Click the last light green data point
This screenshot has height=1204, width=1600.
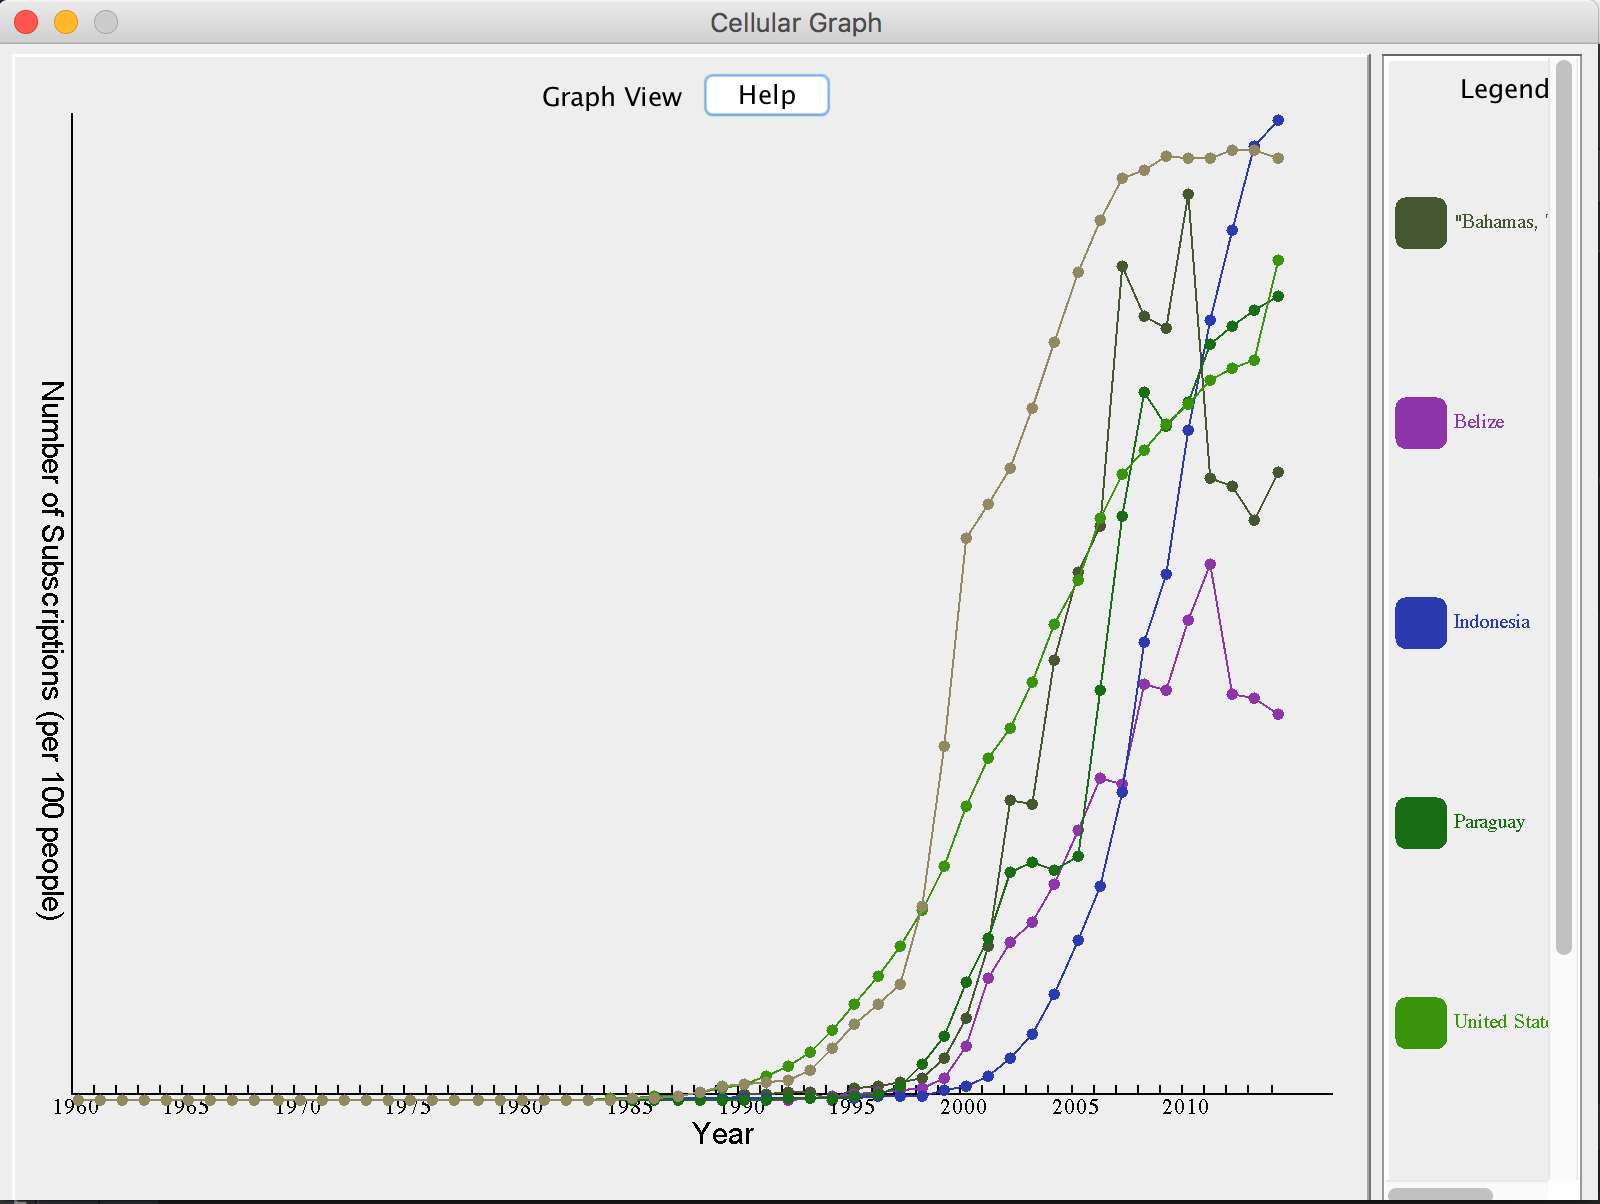pos(1278,260)
